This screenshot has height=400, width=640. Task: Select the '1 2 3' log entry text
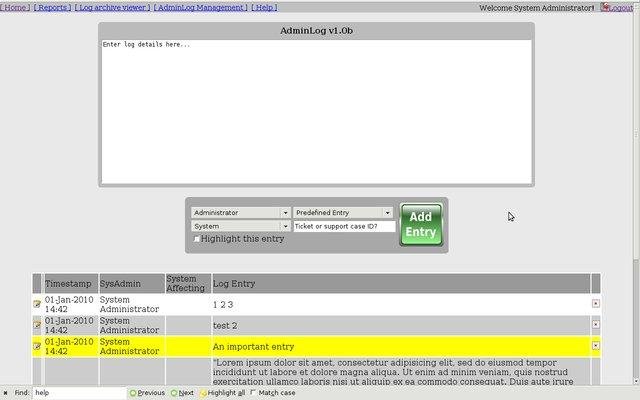click(x=223, y=304)
